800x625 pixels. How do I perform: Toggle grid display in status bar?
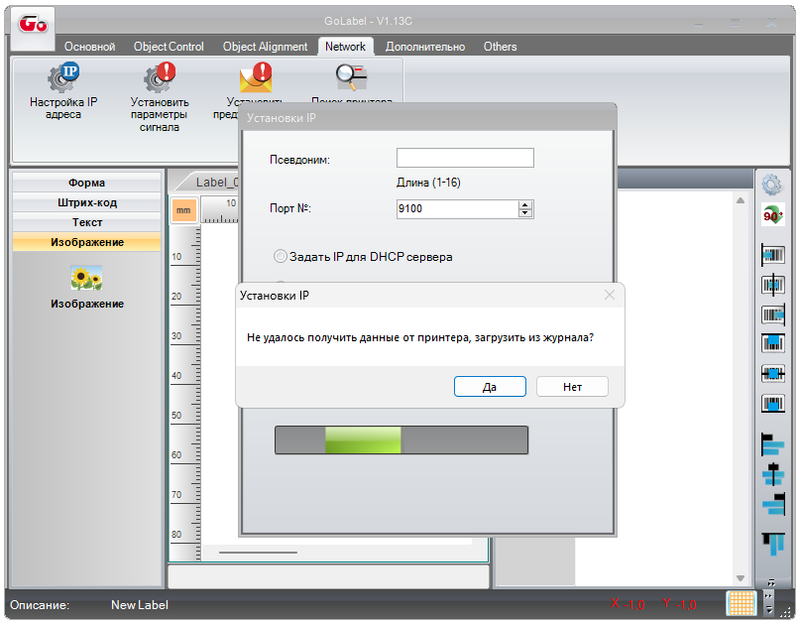pos(741,604)
